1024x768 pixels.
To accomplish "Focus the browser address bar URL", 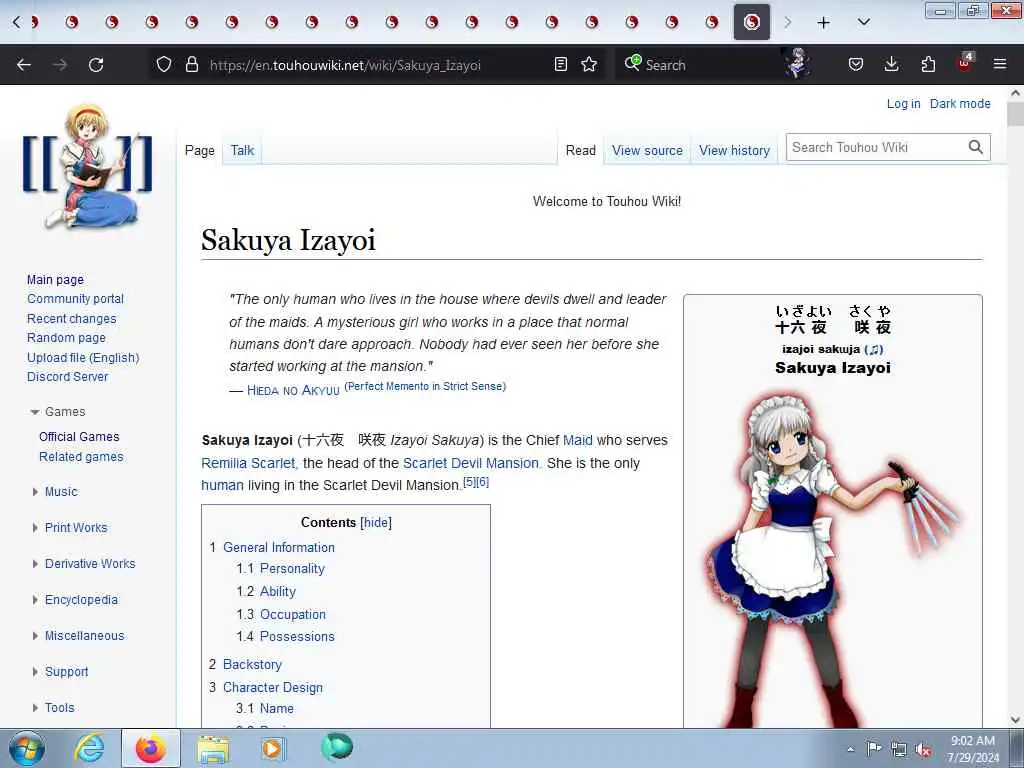I will pyautogui.click(x=345, y=65).
